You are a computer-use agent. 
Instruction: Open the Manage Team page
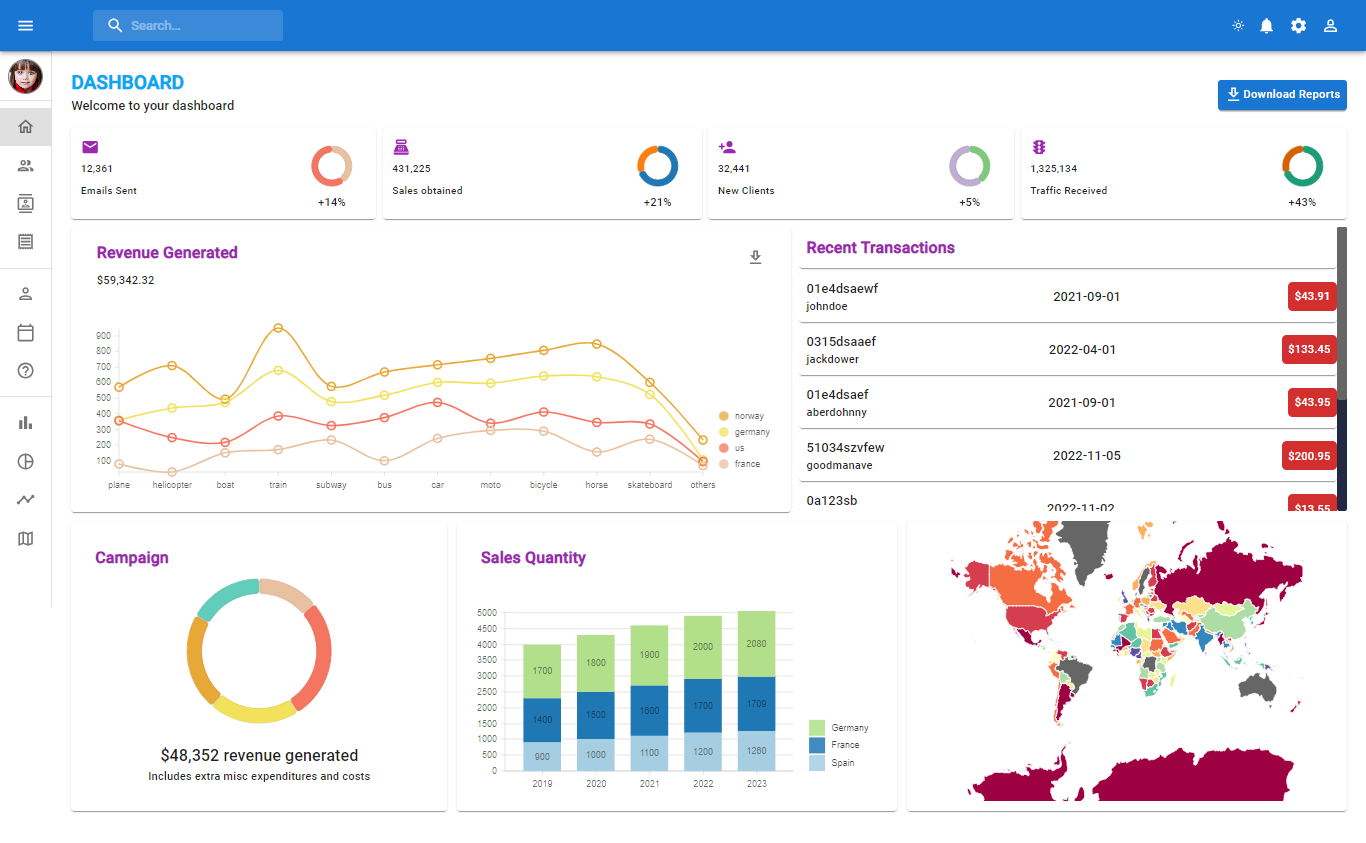[25, 165]
